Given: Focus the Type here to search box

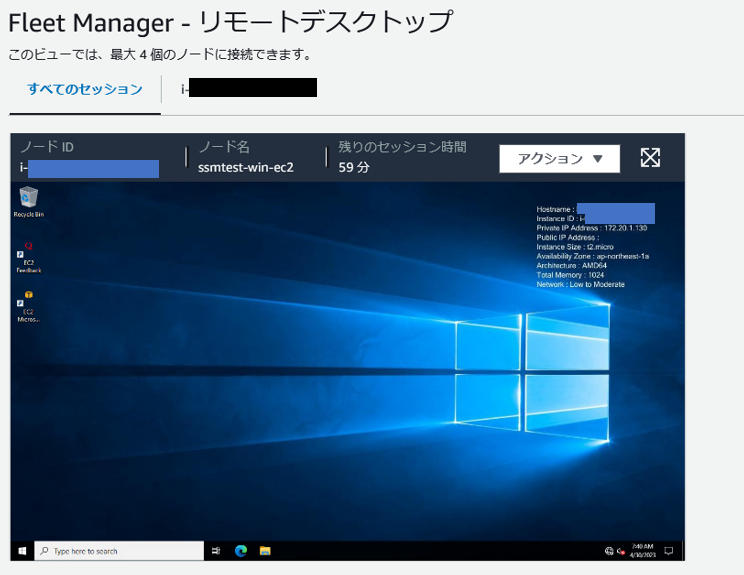Looking at the screenshot, I should pos(119,551).
